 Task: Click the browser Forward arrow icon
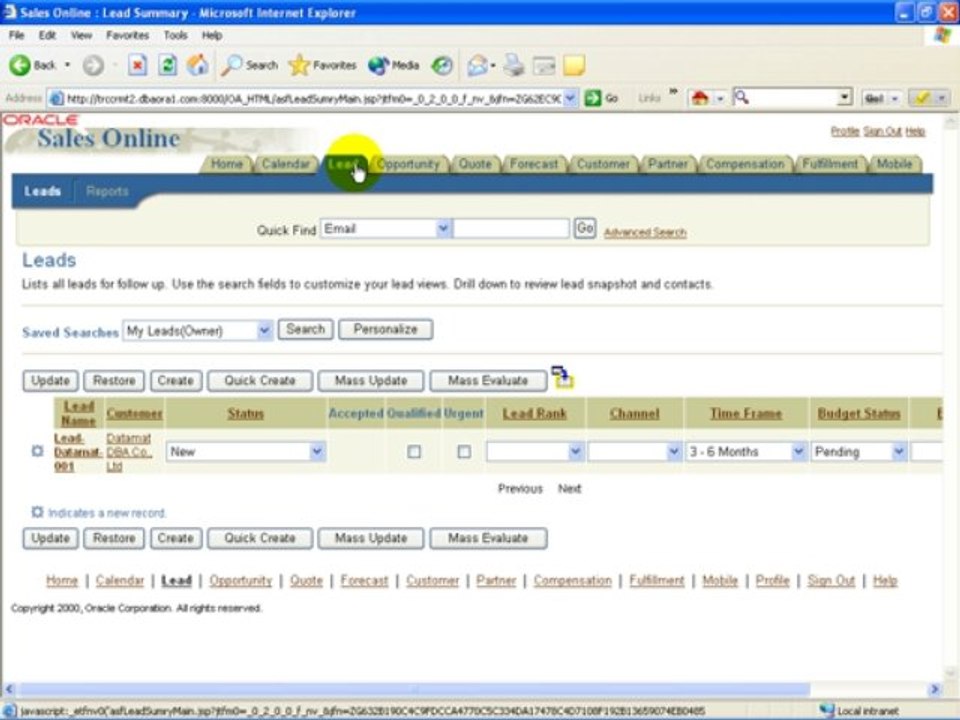click(x=93, y=65)
